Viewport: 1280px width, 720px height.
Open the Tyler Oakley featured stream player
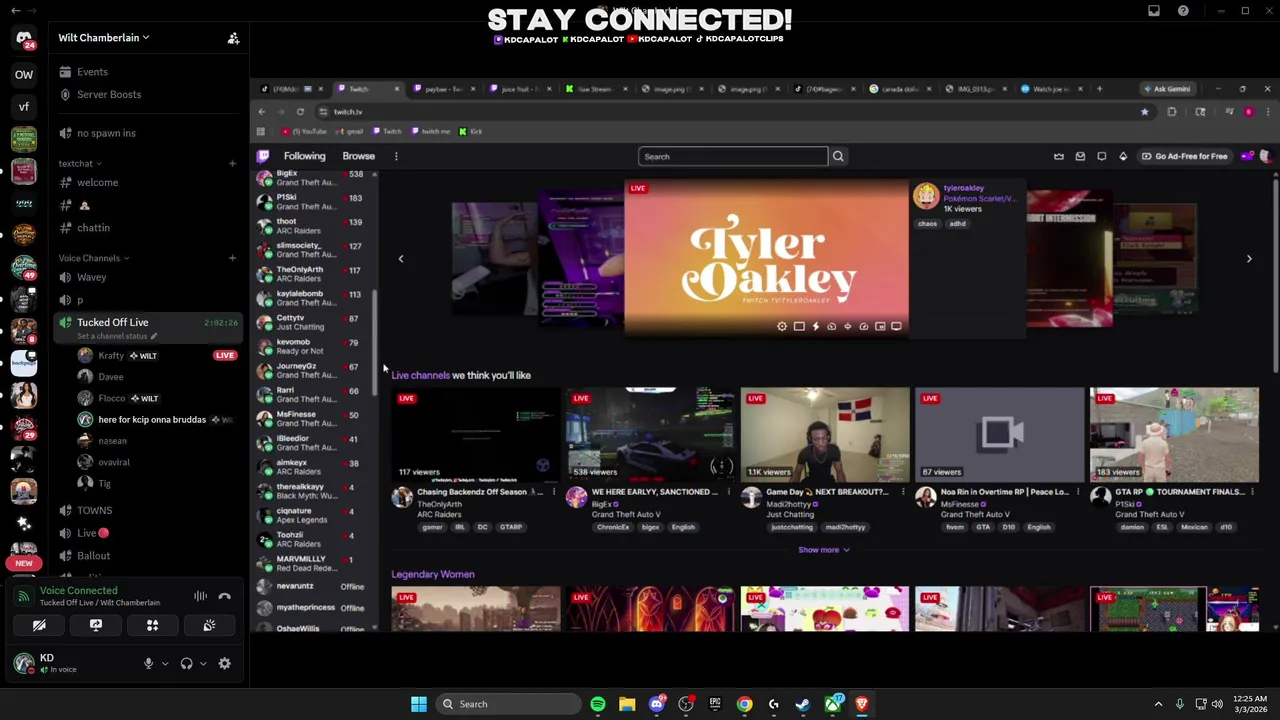tap(766, 258)
